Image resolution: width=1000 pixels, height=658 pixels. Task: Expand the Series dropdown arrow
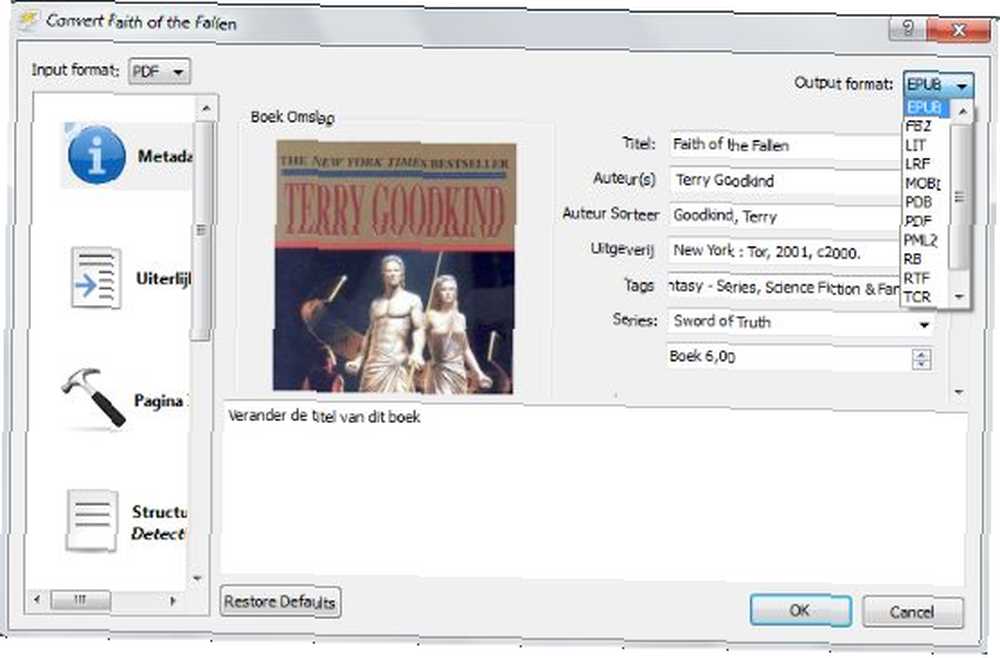[x=923, y=325]
